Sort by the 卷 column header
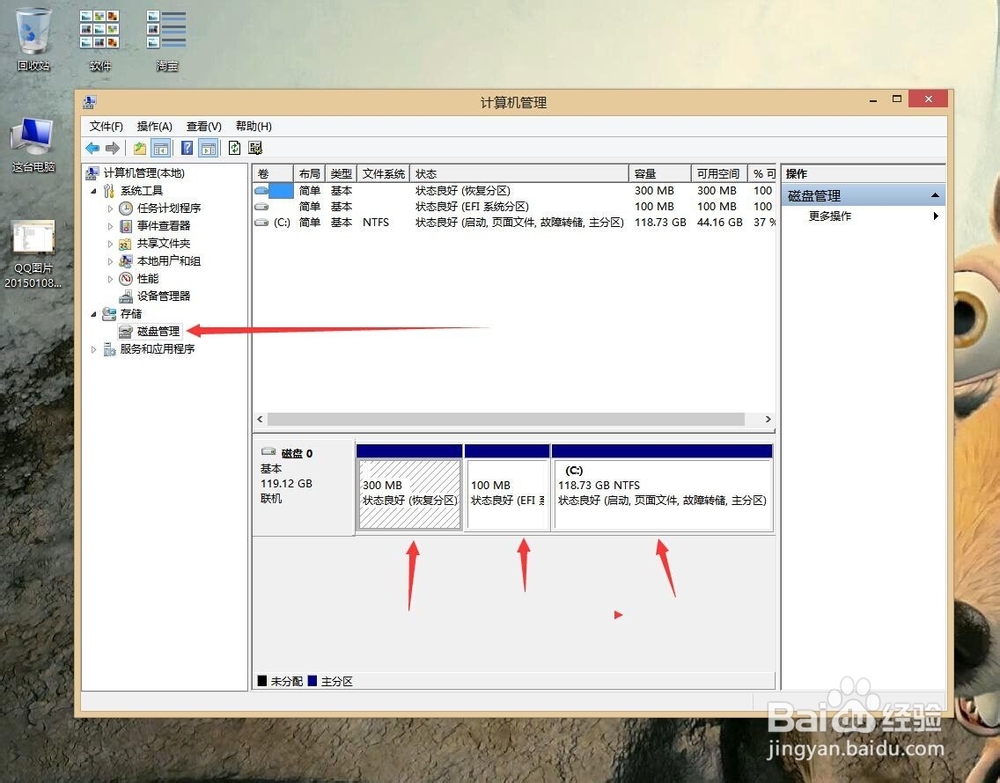 (x=273, y=173)
